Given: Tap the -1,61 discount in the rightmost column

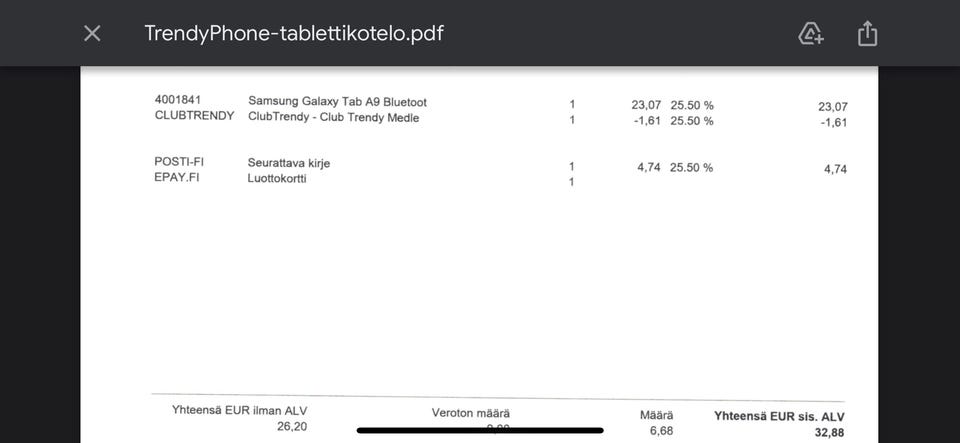Looking at the screenshot, I should (x=834, y=123).
